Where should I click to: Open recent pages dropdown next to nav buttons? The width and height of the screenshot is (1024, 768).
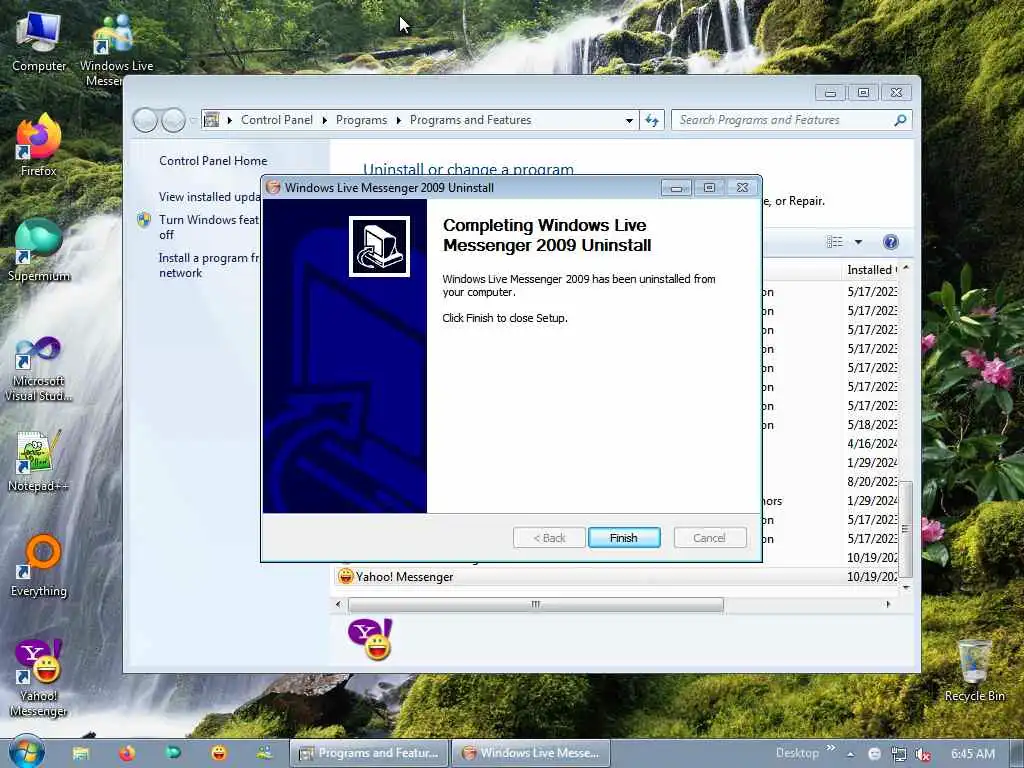(x=193, y=120)
